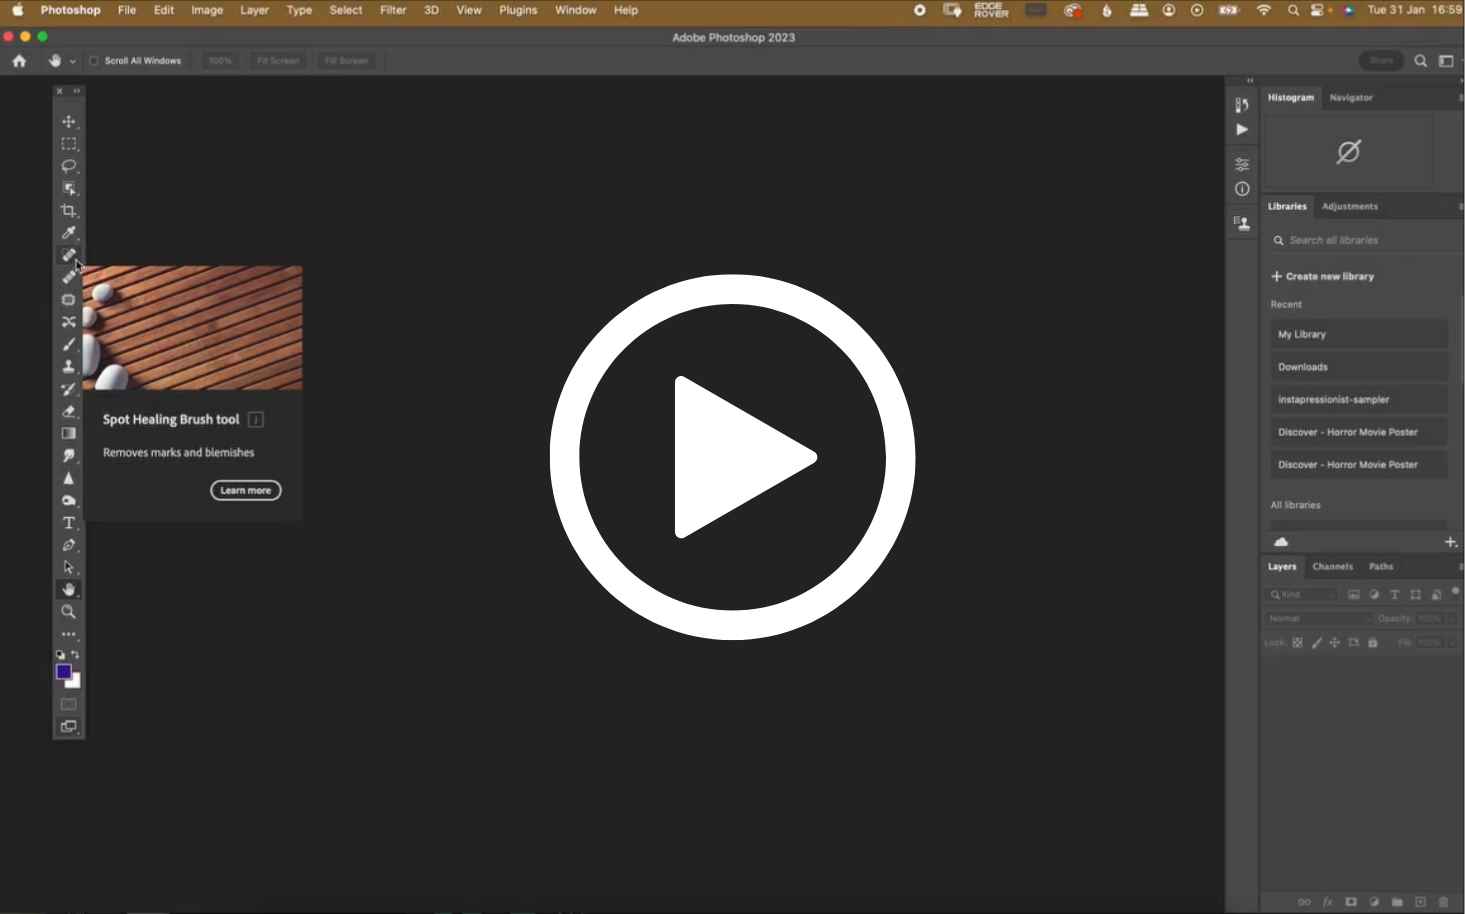Click the cloud sync icon in Libraries
The image size is (1465, 914).
coord(1281,542)
